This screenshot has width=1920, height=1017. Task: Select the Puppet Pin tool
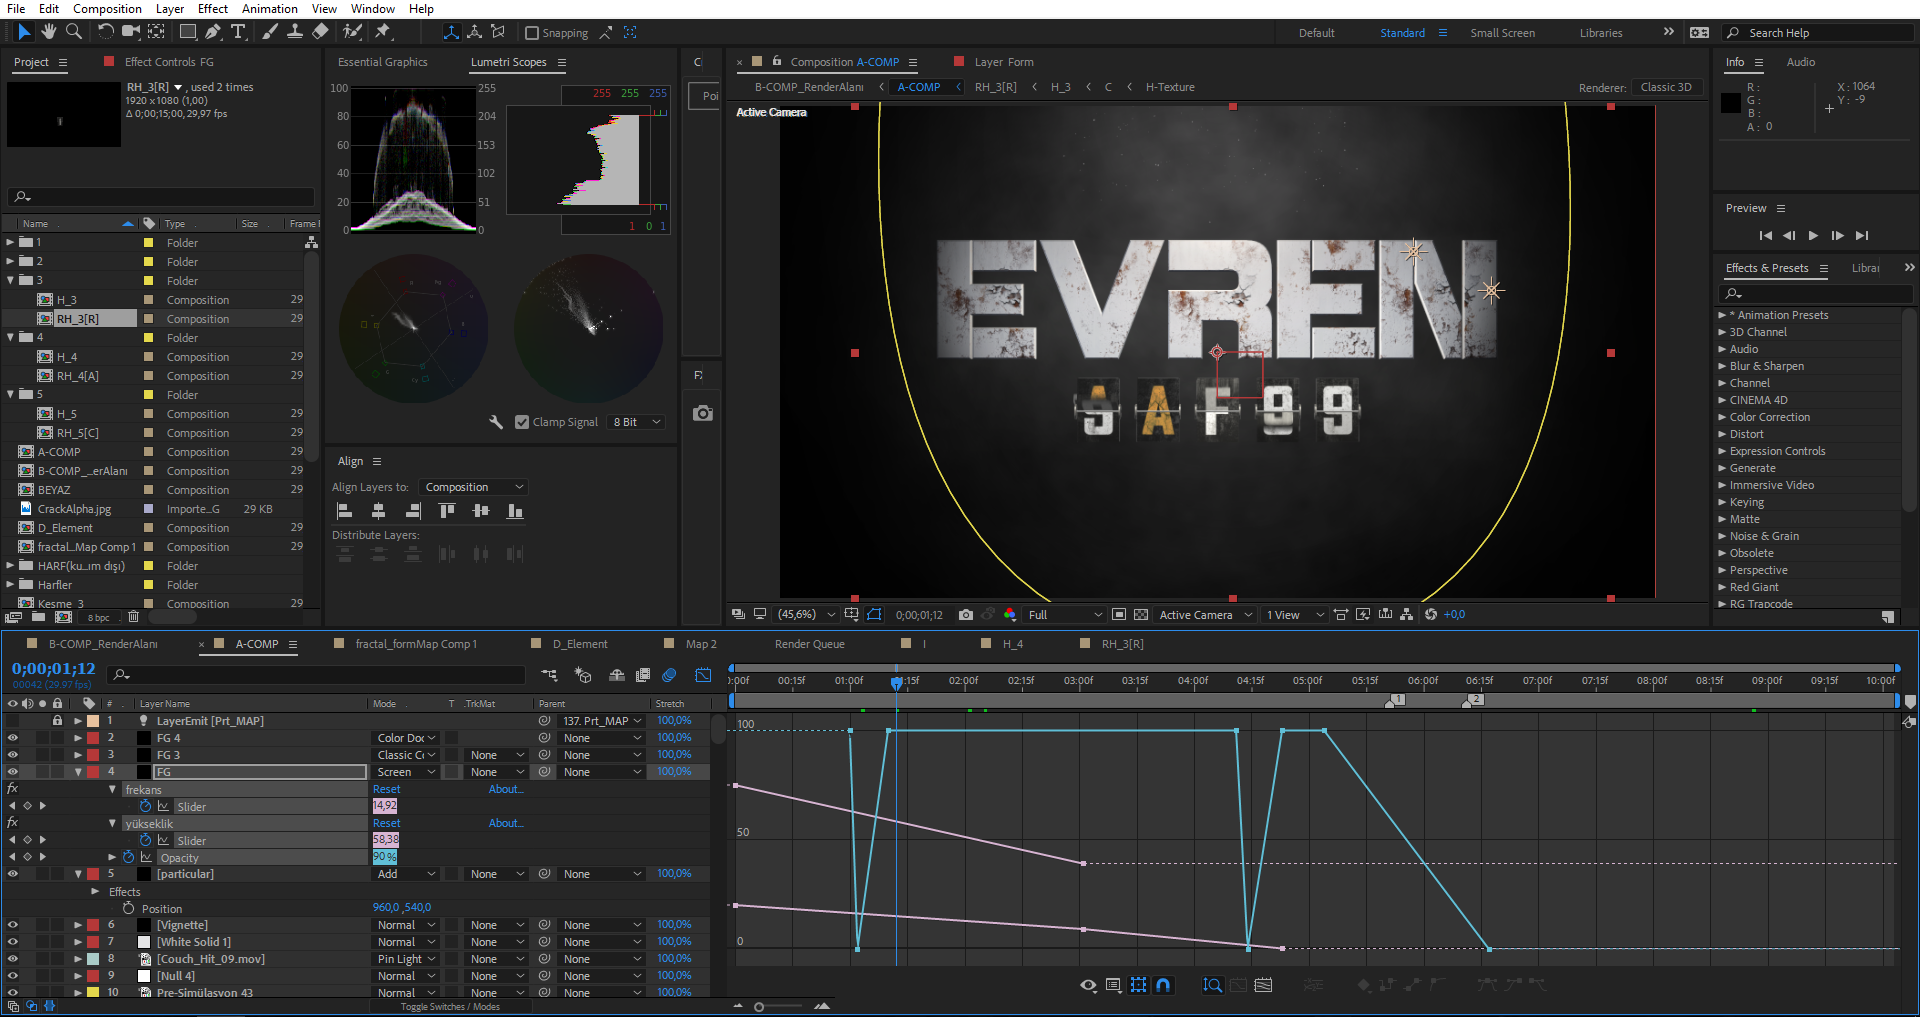383,32
